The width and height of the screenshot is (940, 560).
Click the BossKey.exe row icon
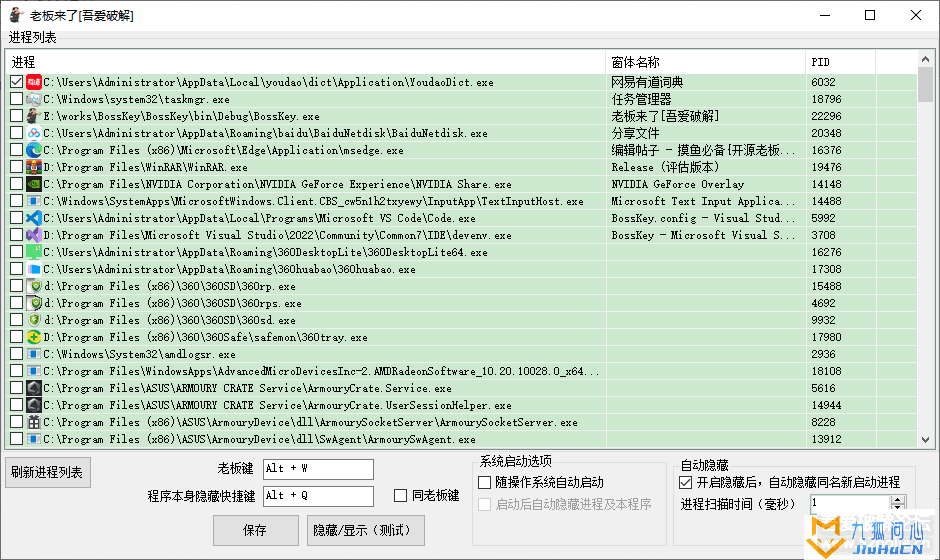tap(34, 116)
